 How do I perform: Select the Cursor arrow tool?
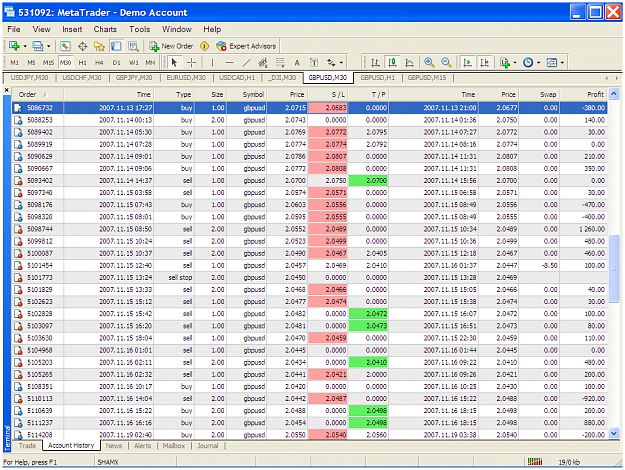[174, 63]
